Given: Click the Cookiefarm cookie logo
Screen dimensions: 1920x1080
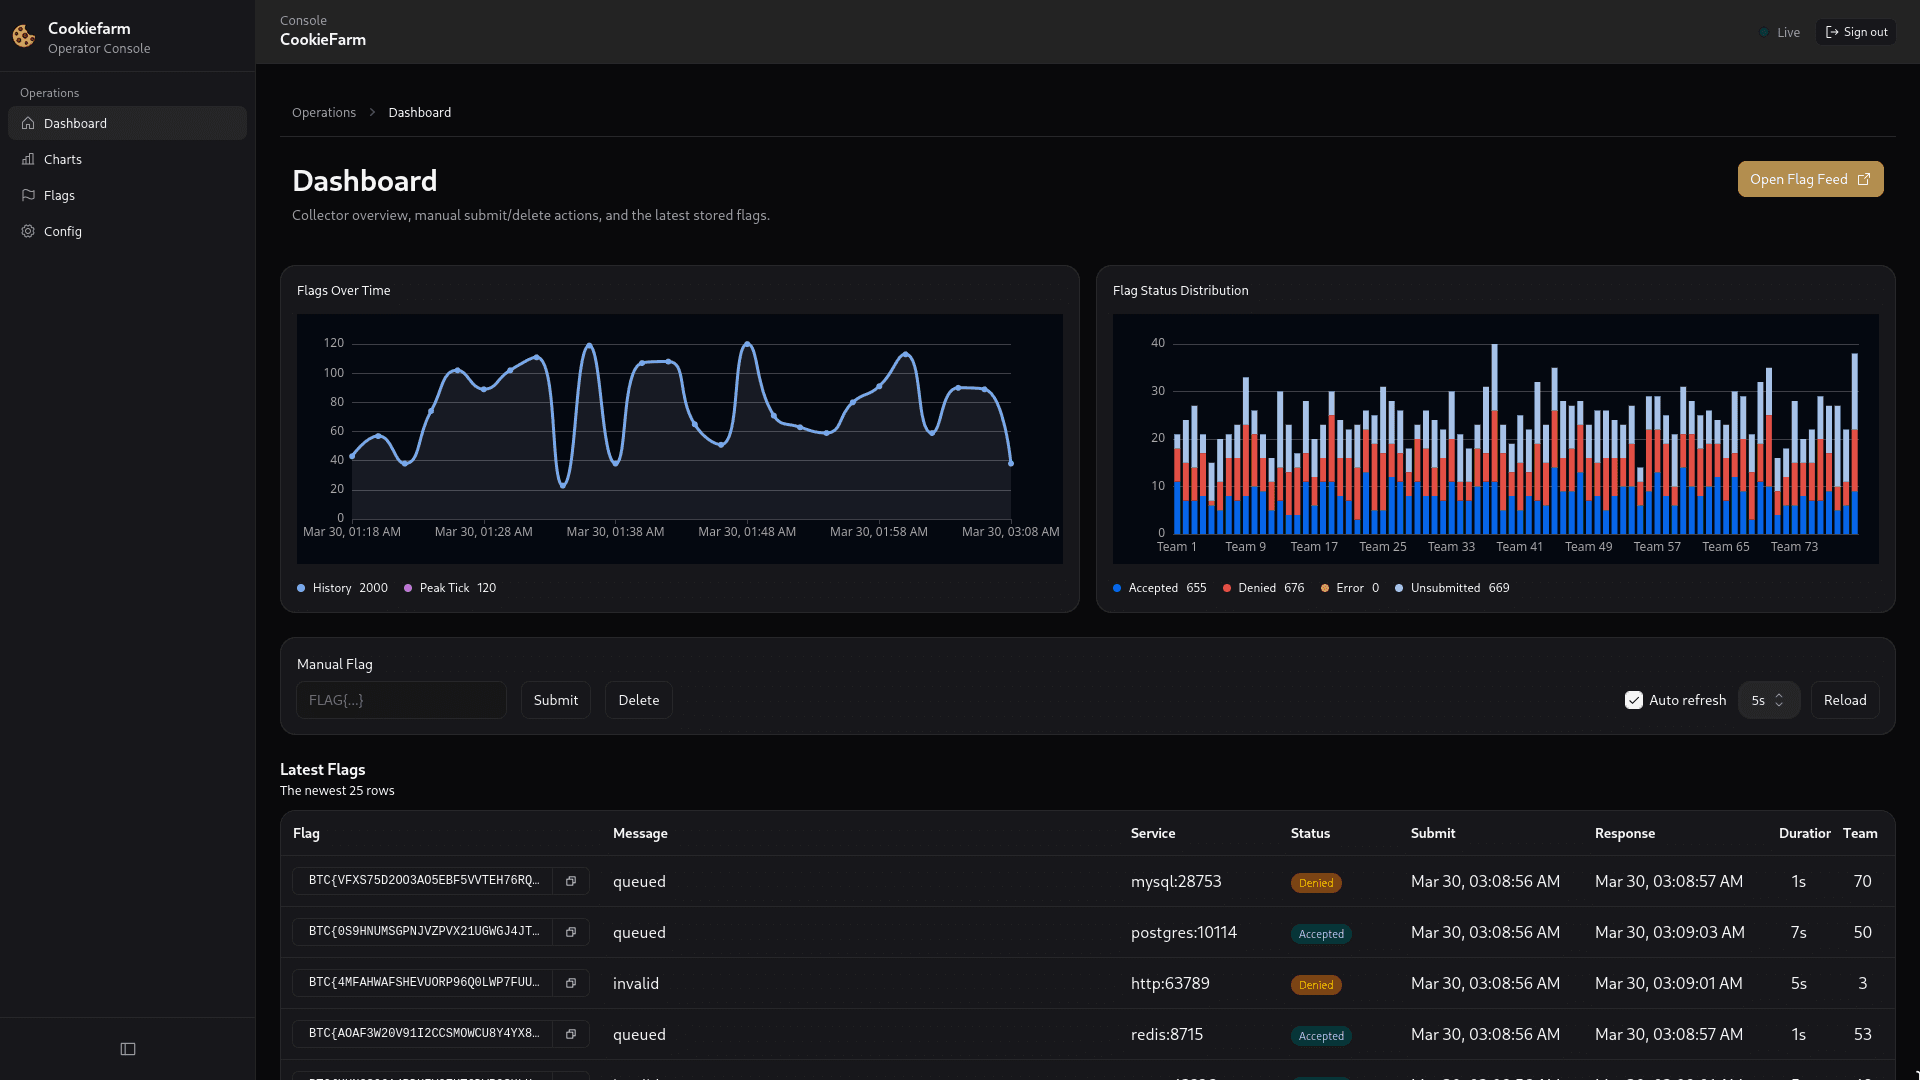Looking at the screenshot, I should (x=23, y=35).
